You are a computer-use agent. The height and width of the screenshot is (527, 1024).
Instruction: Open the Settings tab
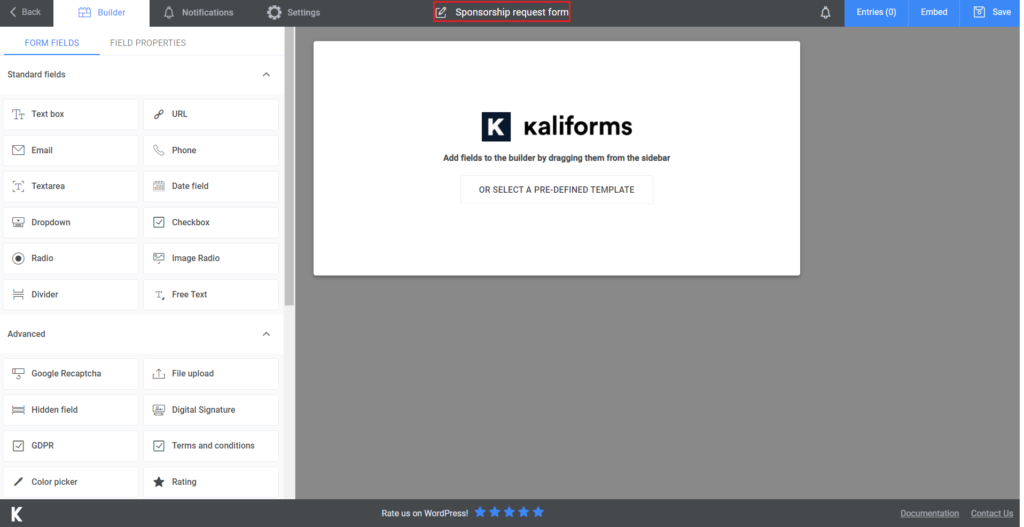[x=294, y=12]
